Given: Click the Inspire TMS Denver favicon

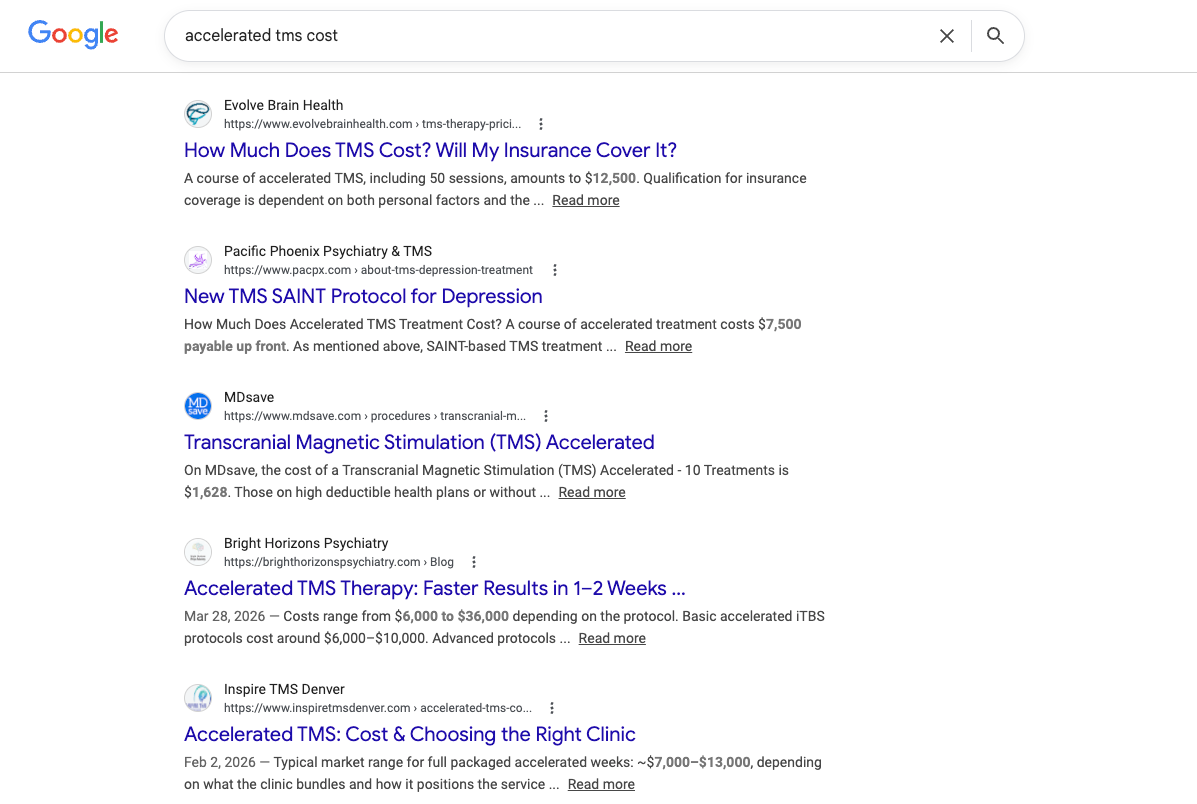Looking at the screenshot, I should click(x=198, y=697).
